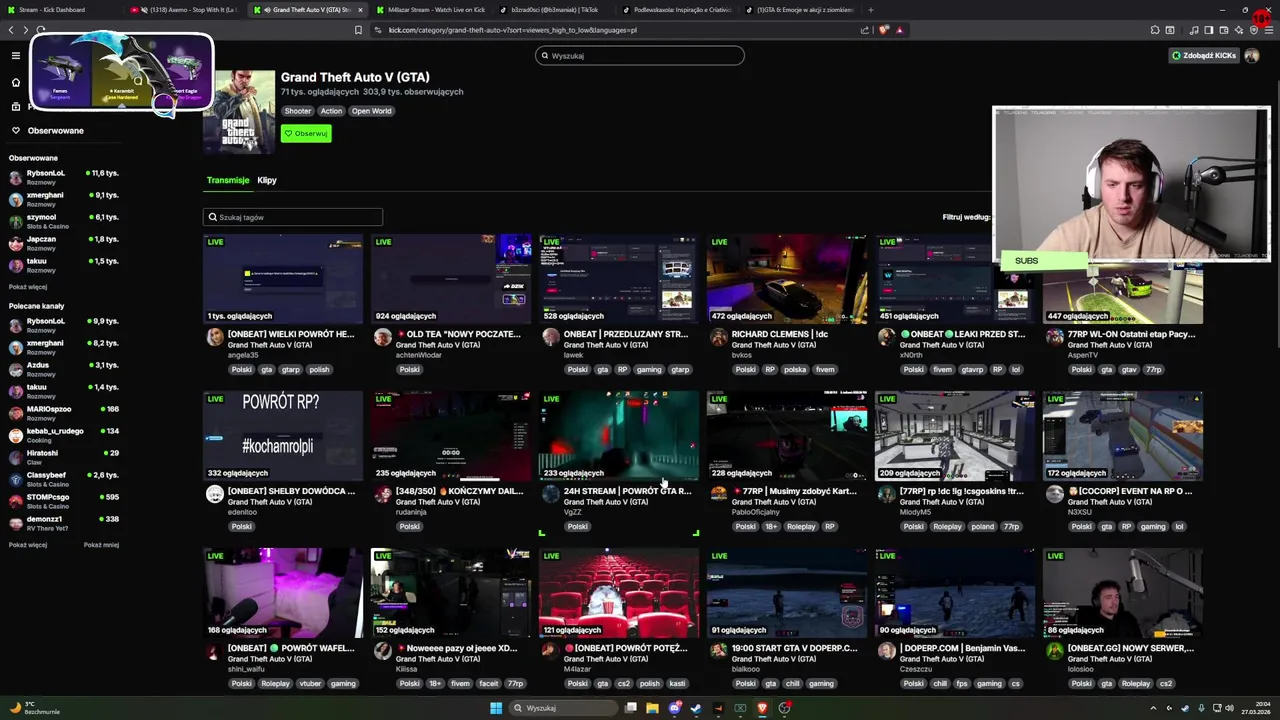The height and width of the screenshot is (720, 1280).
Task: Open Brave browser taskbar icon
Action: tap(762, 708)
